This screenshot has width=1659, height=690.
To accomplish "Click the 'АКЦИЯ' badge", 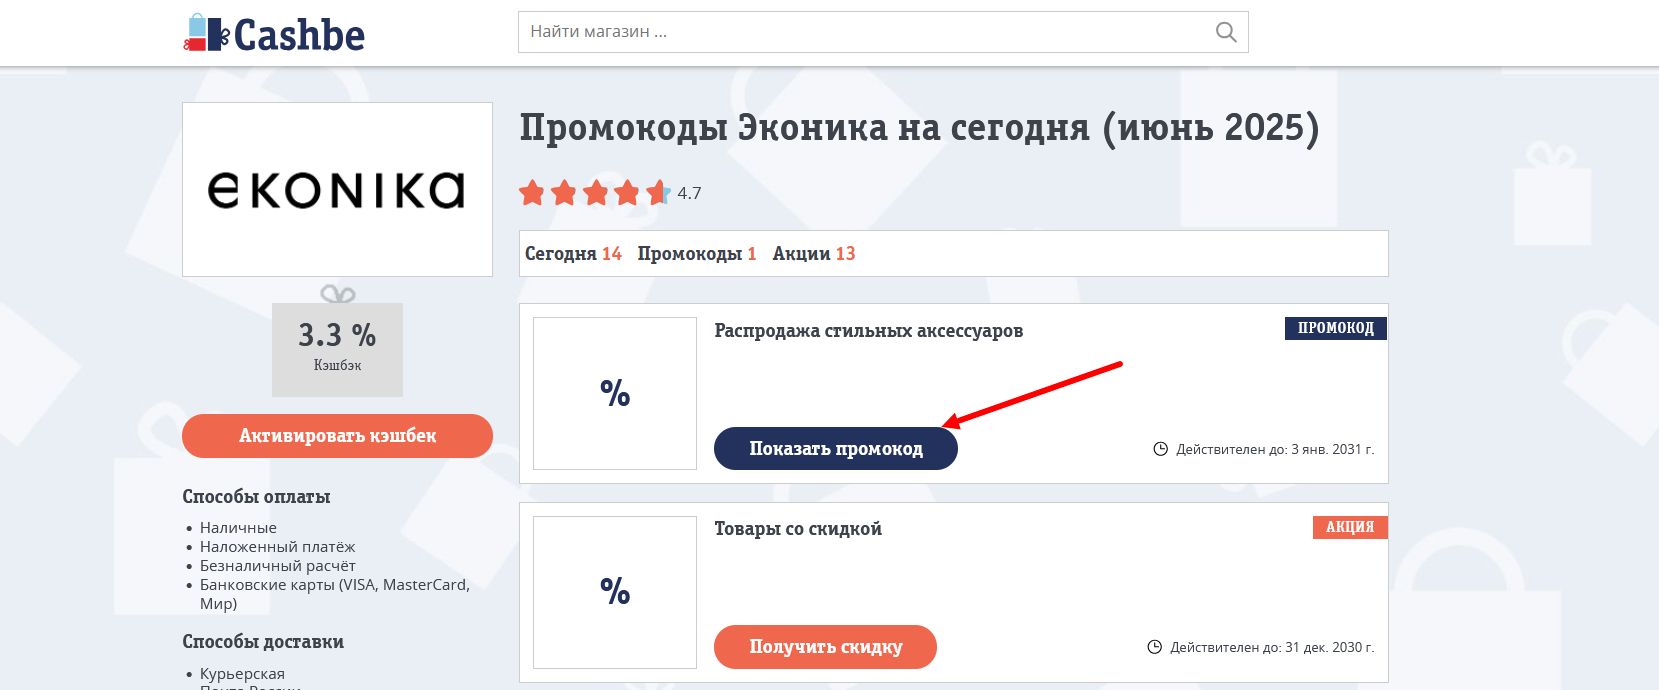I will (1350, 527).
